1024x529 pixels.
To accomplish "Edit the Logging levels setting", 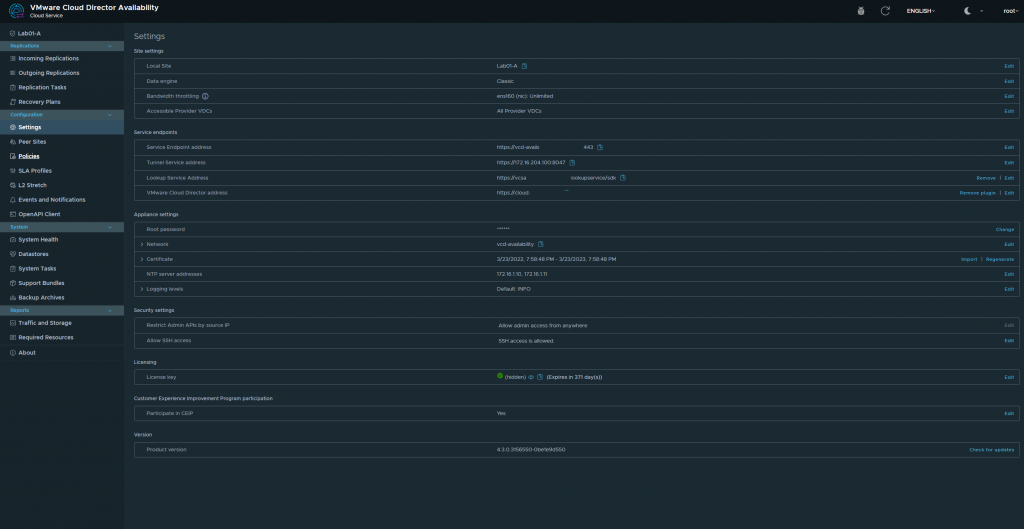I will point(1009,289).
